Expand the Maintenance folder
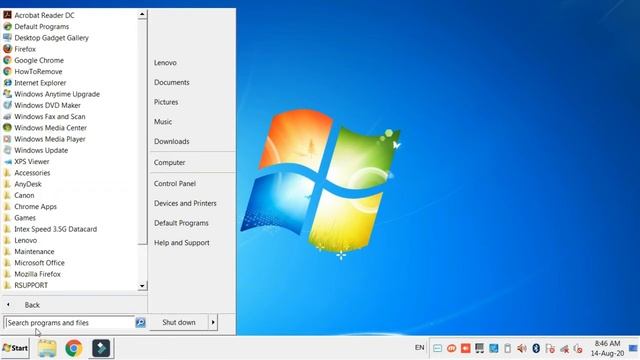Screen dimensions: 640x360 pyautogui.click(x=29, y=252)
